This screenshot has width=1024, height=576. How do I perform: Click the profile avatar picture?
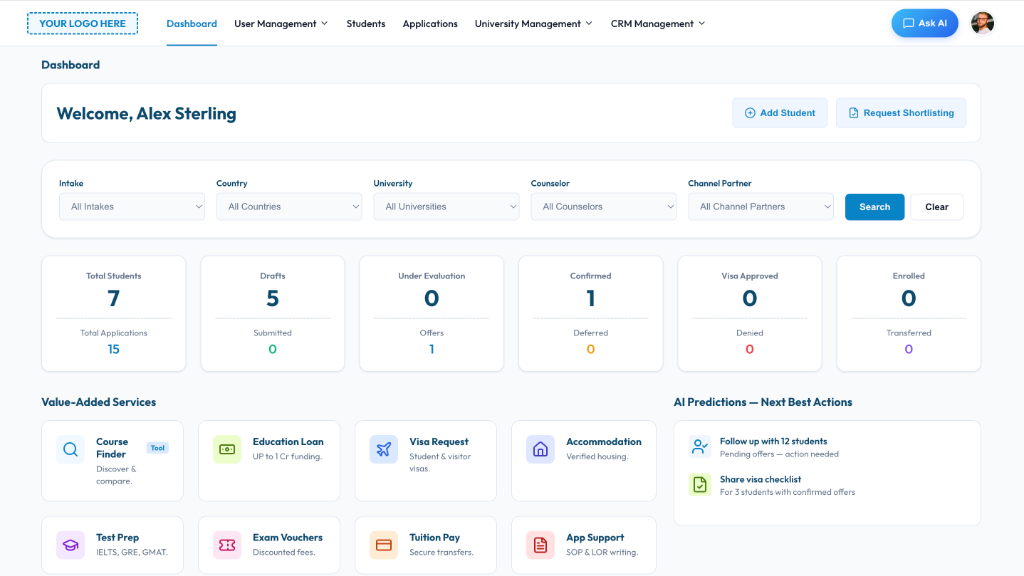point(982,22)
